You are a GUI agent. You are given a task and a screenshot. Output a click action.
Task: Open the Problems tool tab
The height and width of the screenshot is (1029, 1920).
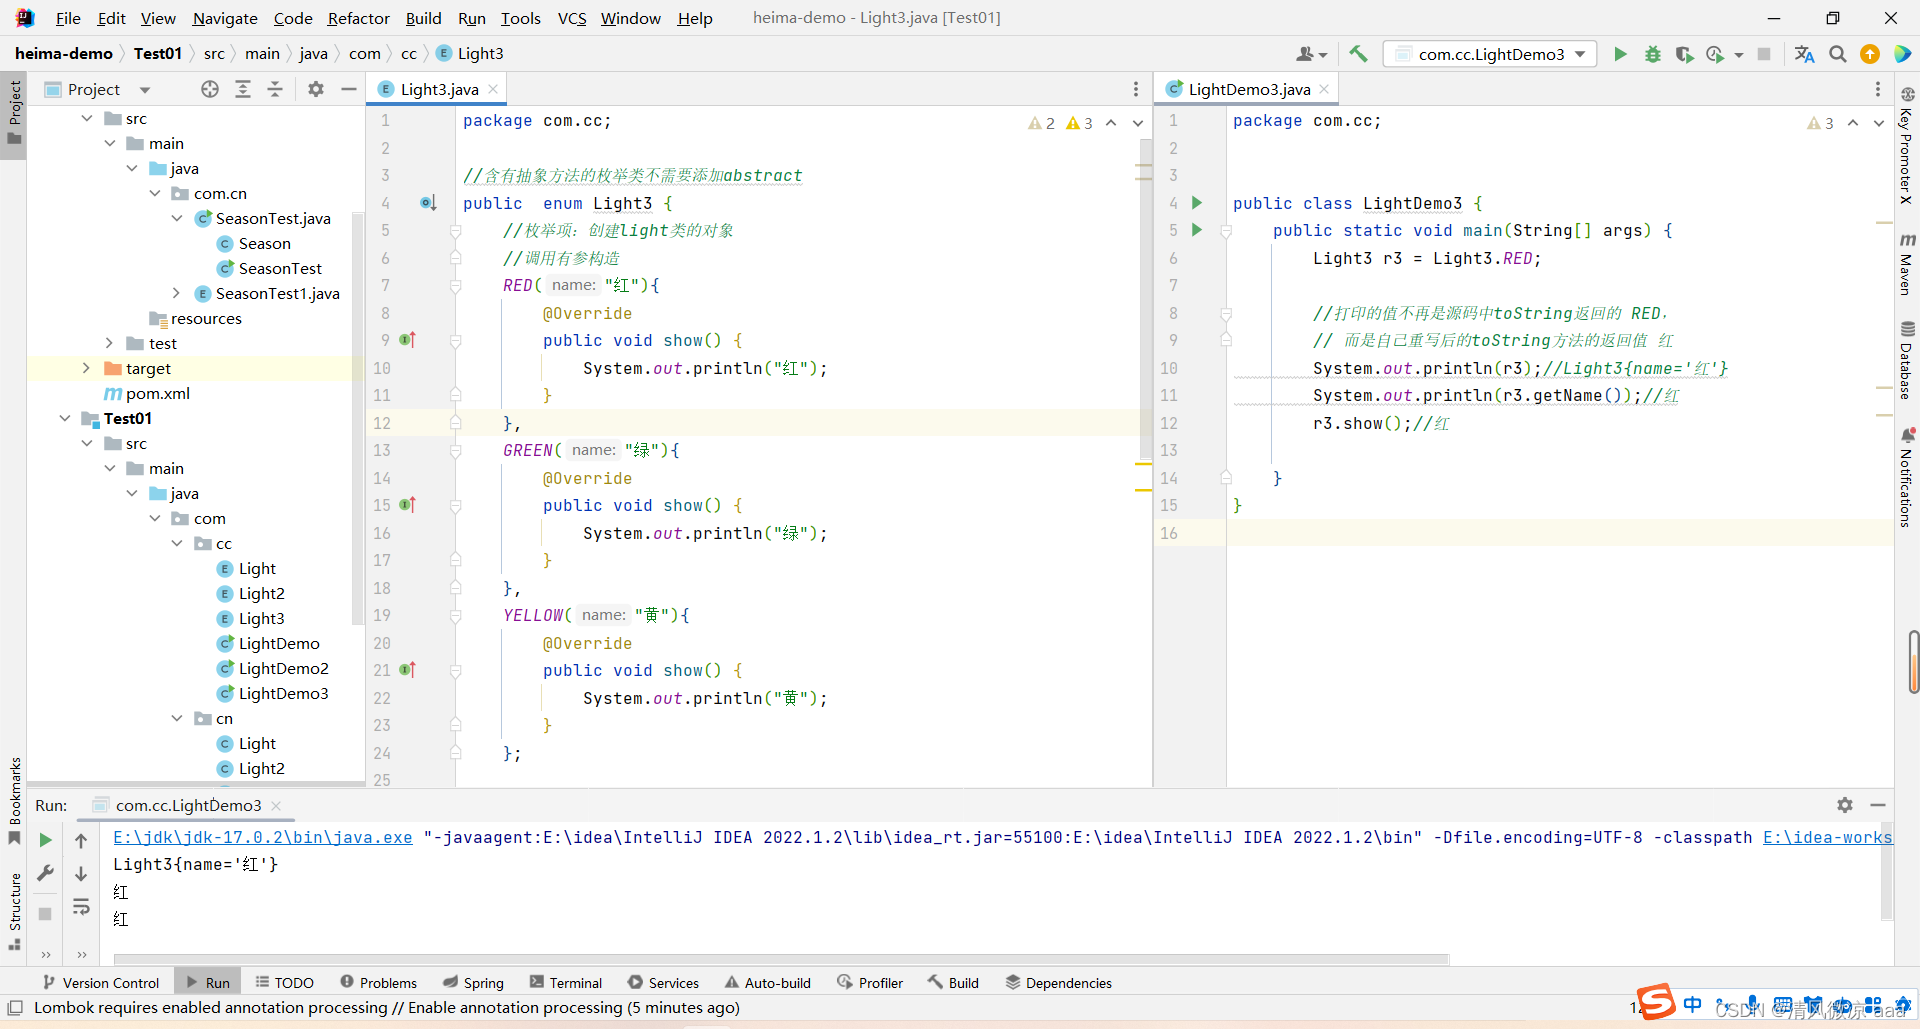pos(378,983)
